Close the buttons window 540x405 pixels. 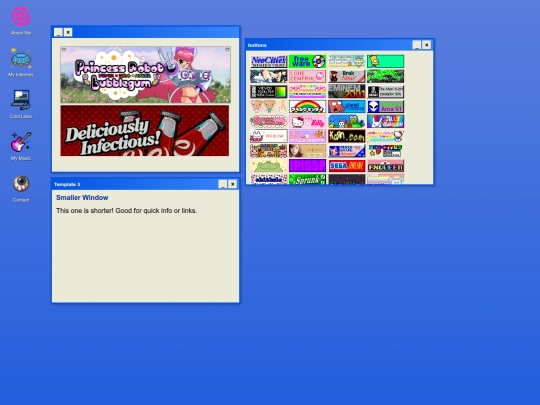[427, 45]
